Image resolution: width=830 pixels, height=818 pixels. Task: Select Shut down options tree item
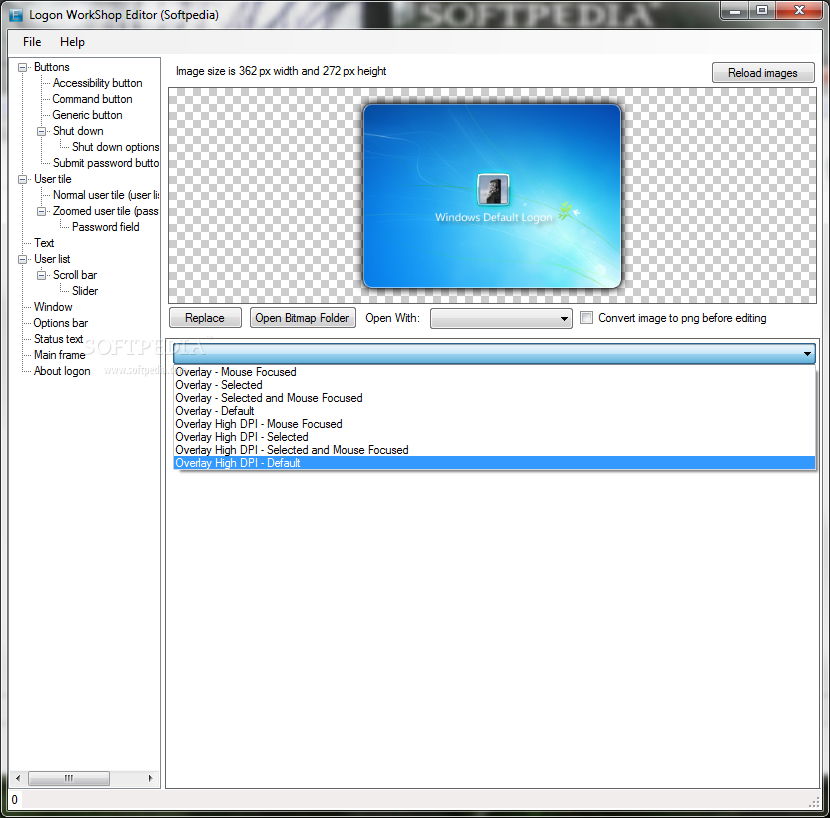115,147
